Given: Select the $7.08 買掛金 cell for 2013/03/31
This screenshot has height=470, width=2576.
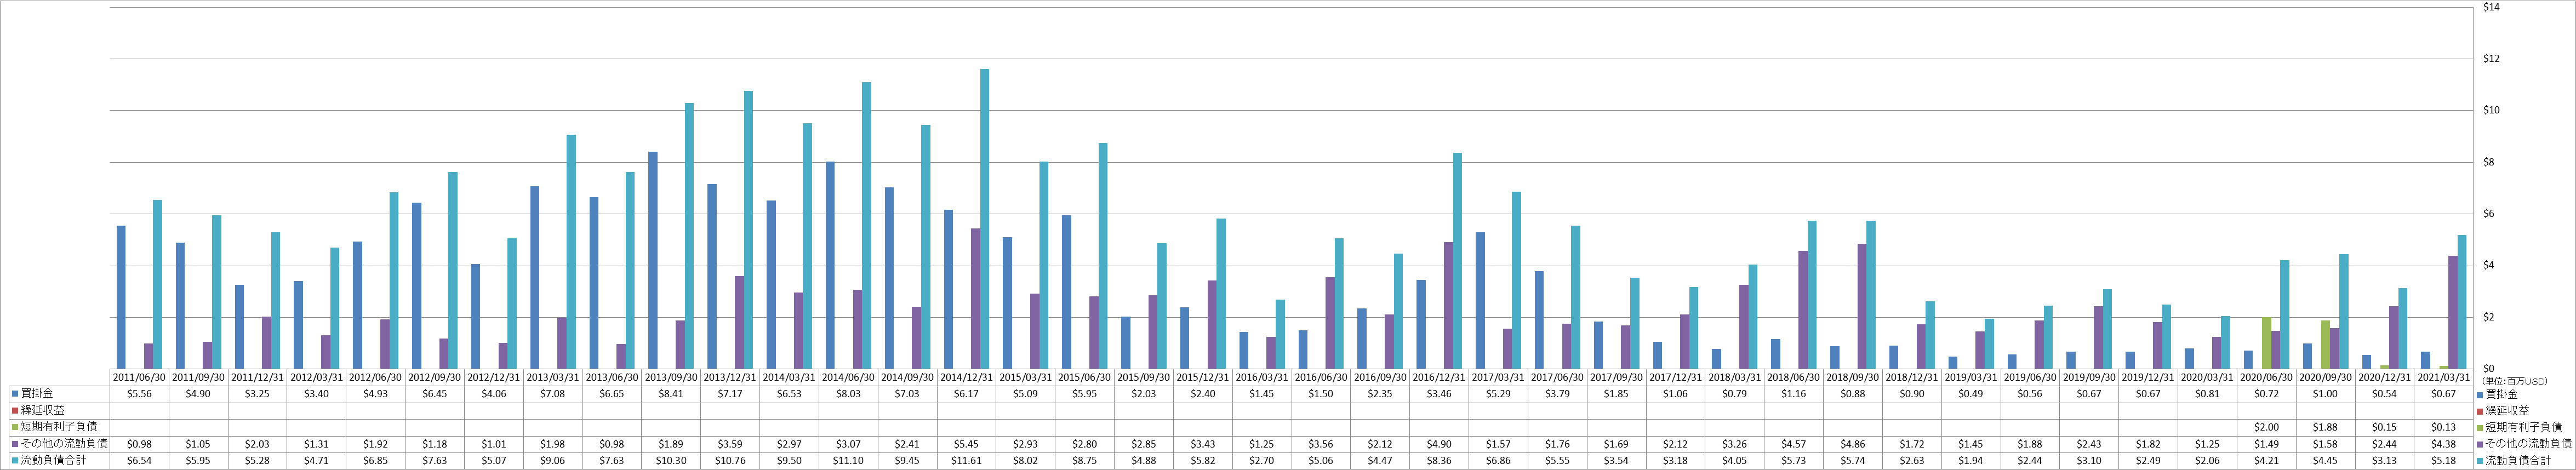Looking at the screenshot, I should tap(552, 394).
